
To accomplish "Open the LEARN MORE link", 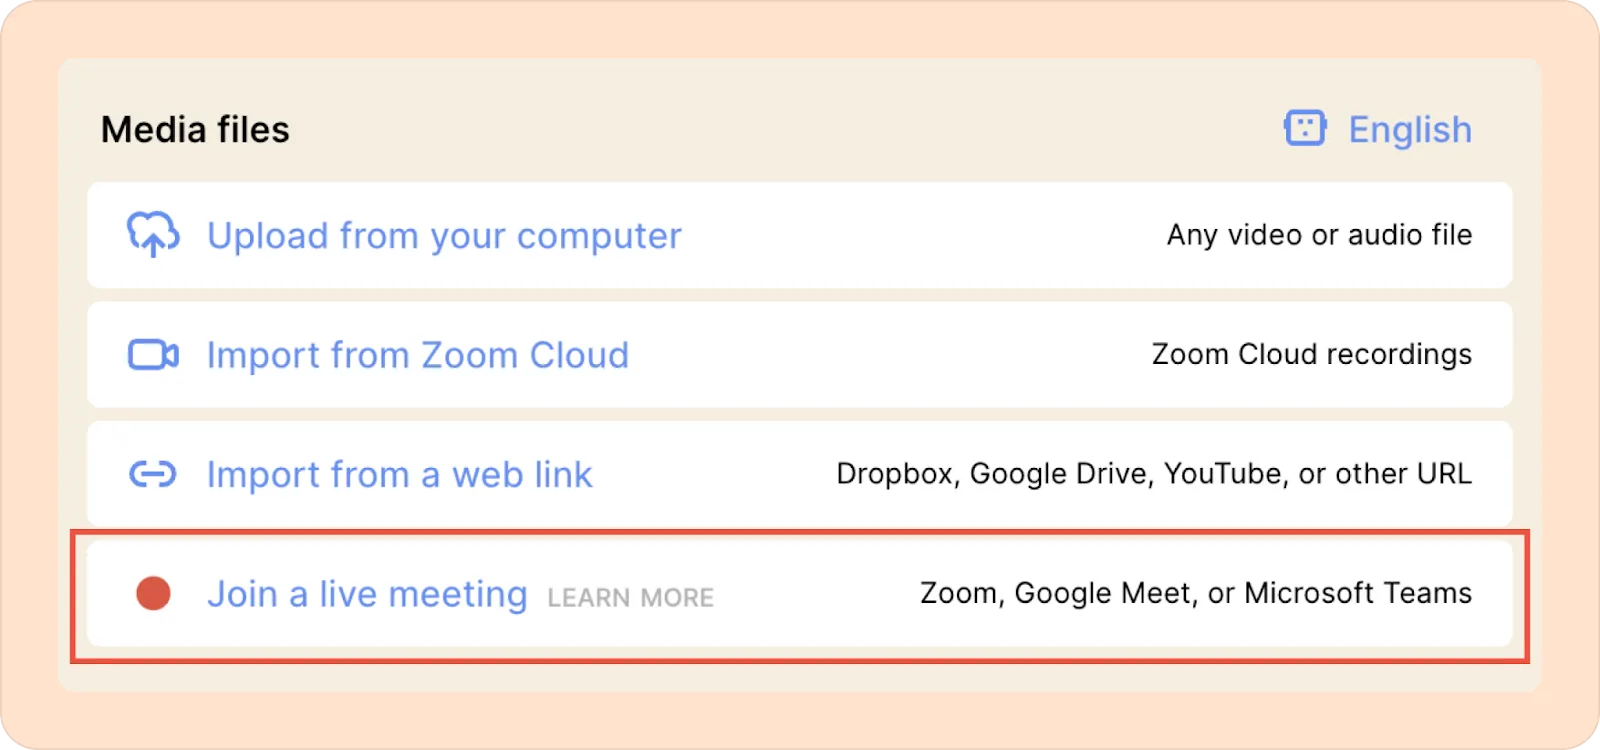I will click(631, 598).
